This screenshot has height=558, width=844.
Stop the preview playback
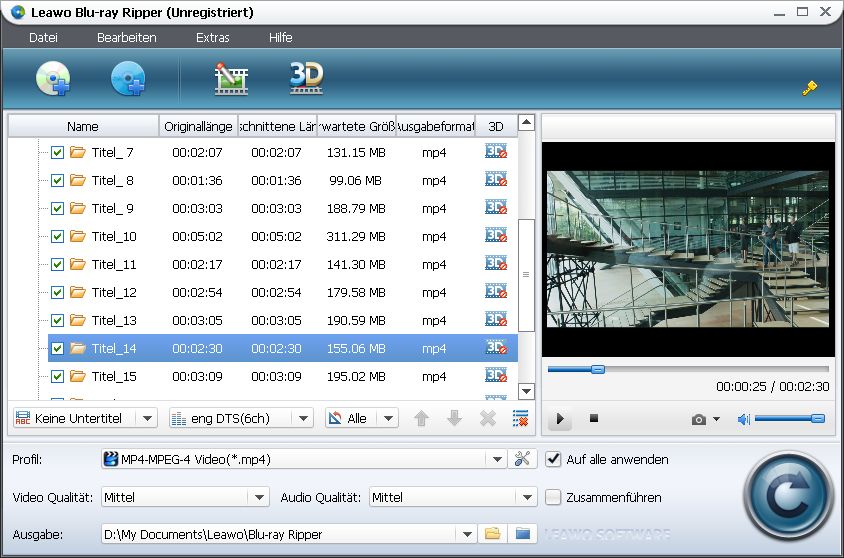[x=594, y=418]
